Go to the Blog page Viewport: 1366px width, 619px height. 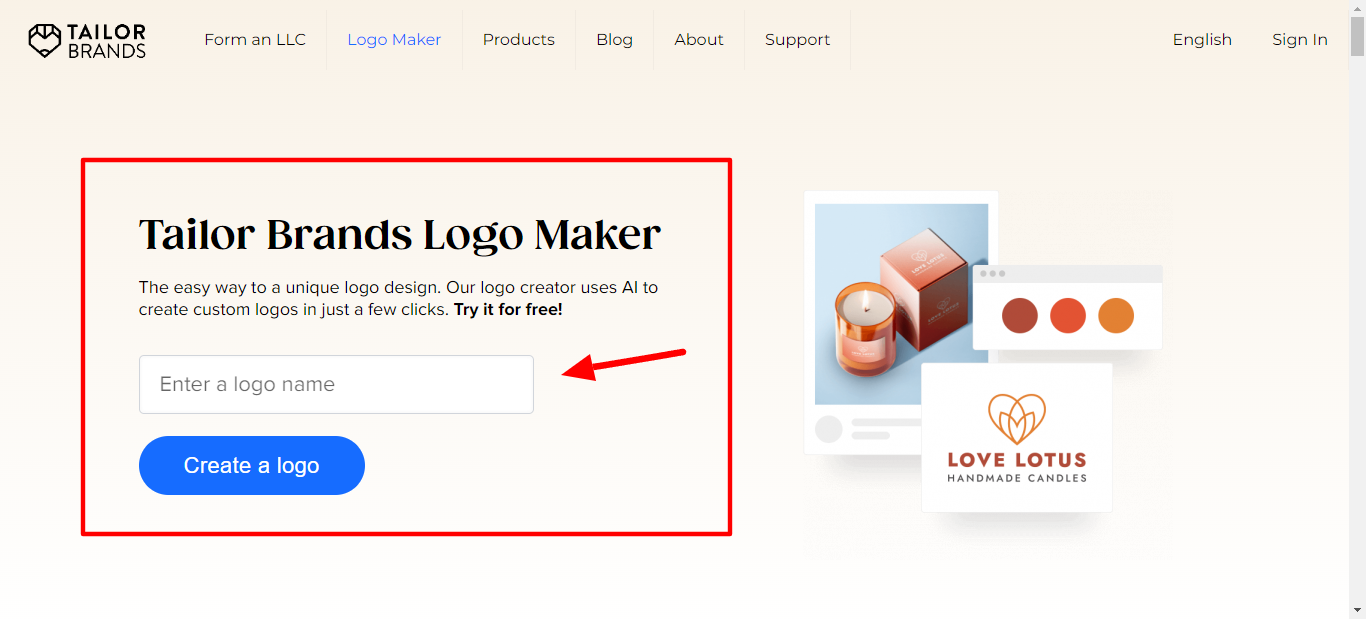point(614,40)
